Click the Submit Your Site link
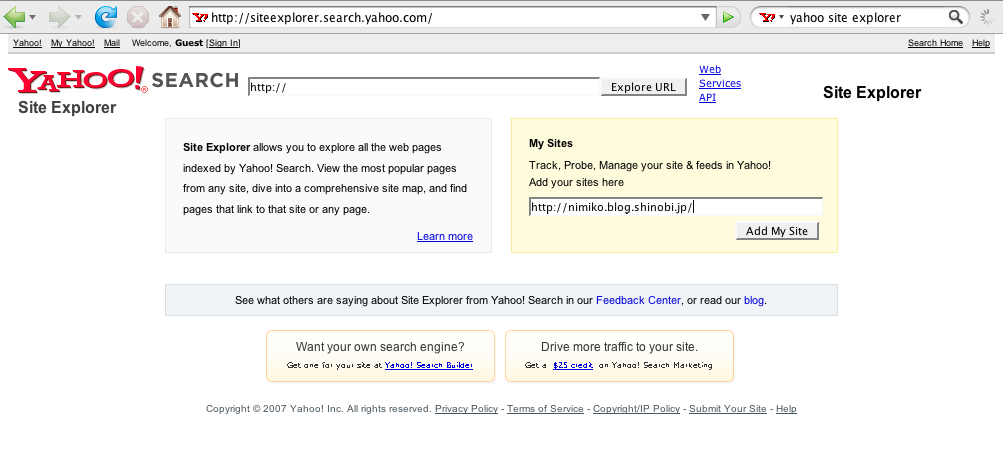 pyautogui.click(x=728, y=409)
